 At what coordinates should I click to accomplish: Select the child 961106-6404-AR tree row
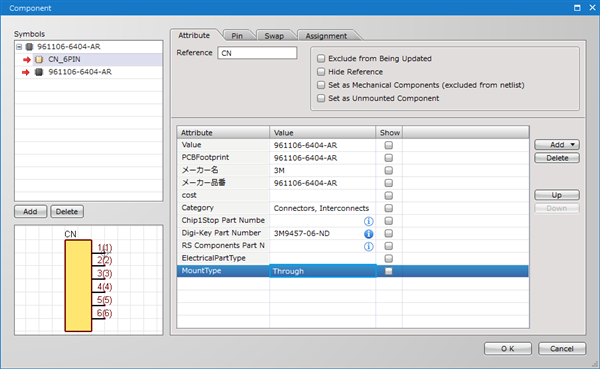[x=89, y=72]
